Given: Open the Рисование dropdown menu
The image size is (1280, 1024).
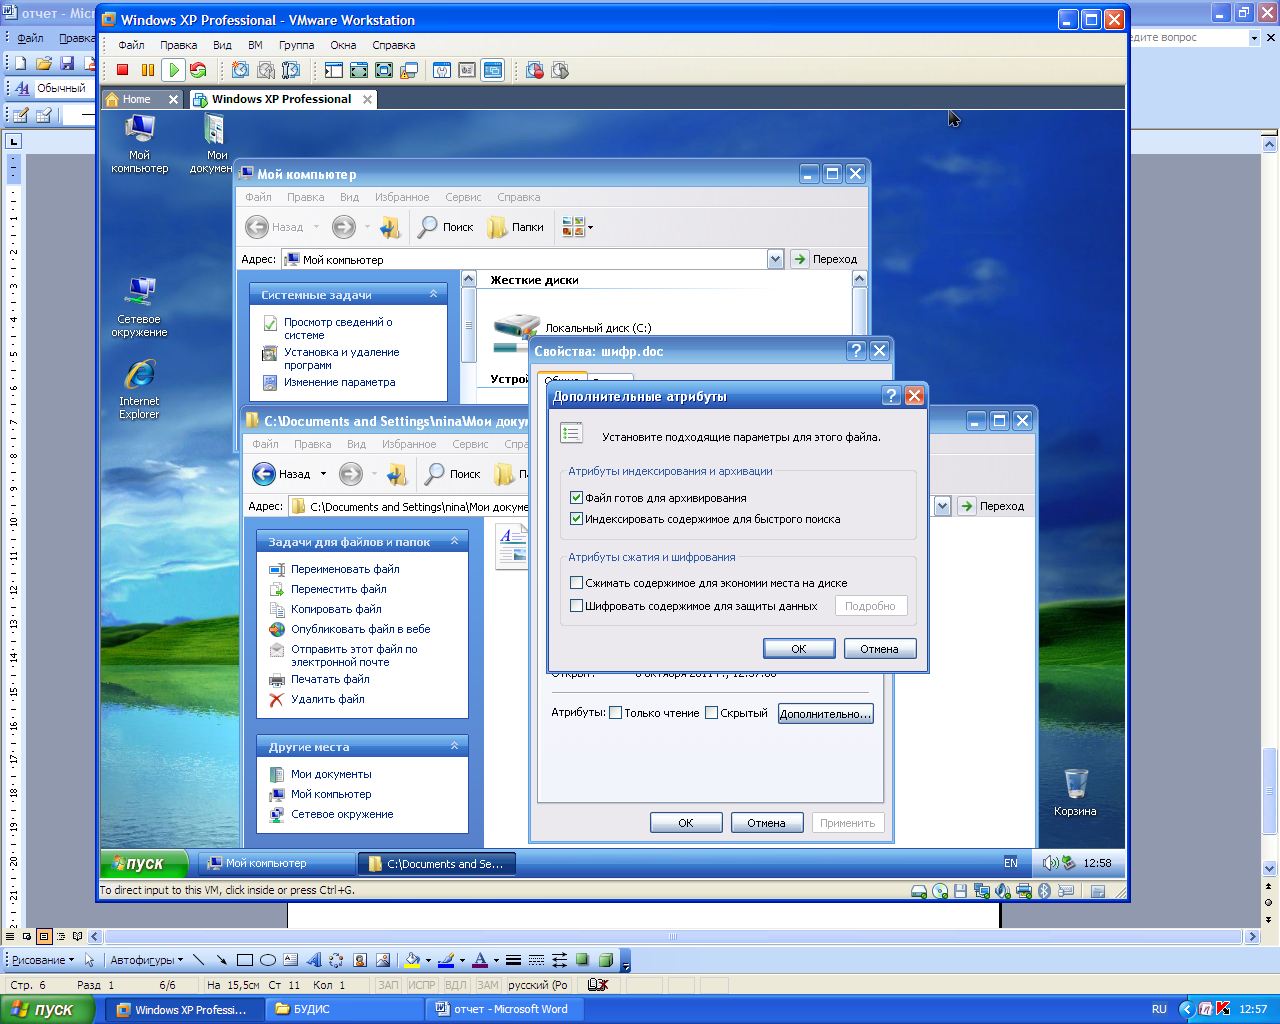Looking at the screenshot, I should 43,960.
